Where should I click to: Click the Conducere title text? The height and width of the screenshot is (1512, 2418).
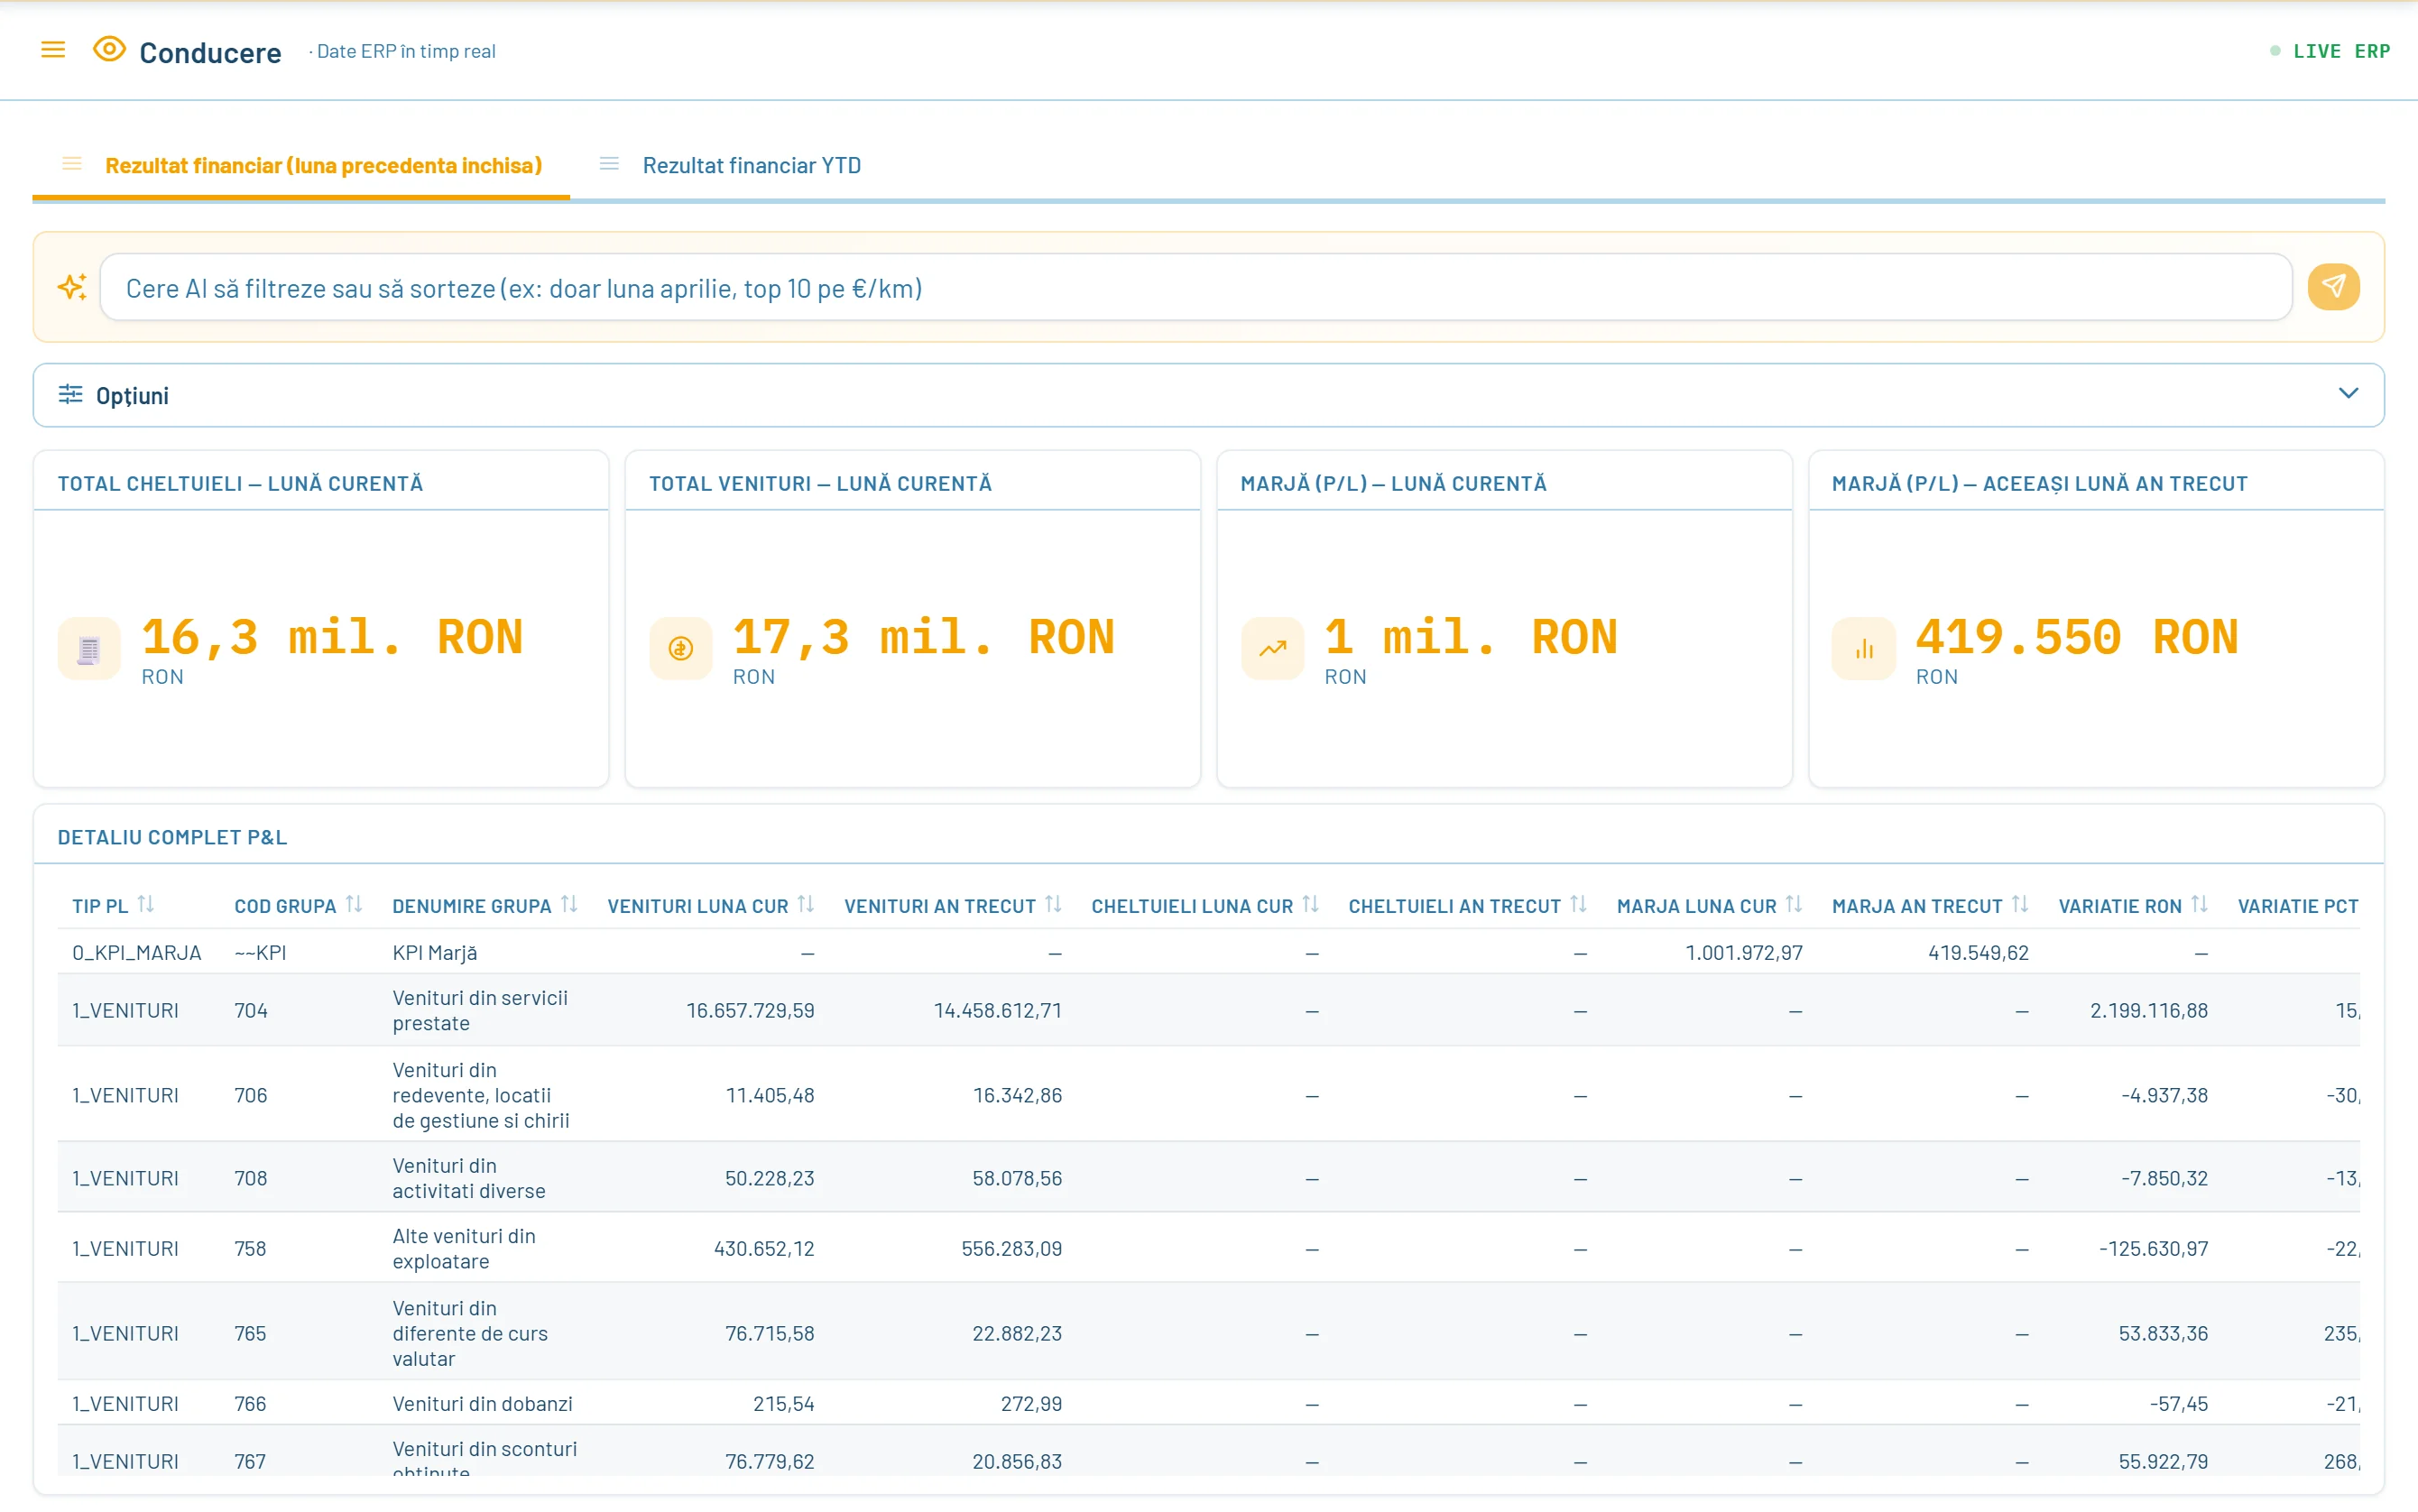click(x=210, y=52)
